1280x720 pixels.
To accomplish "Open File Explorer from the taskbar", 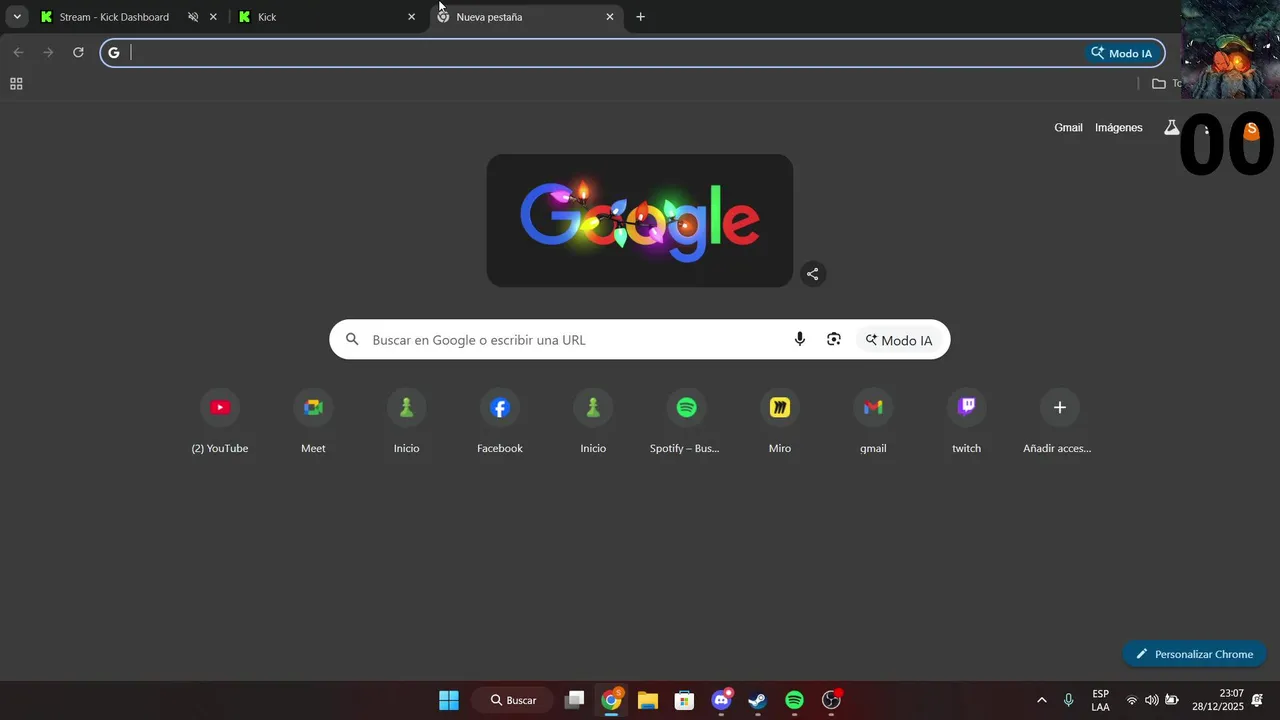I will click(648, 700).
